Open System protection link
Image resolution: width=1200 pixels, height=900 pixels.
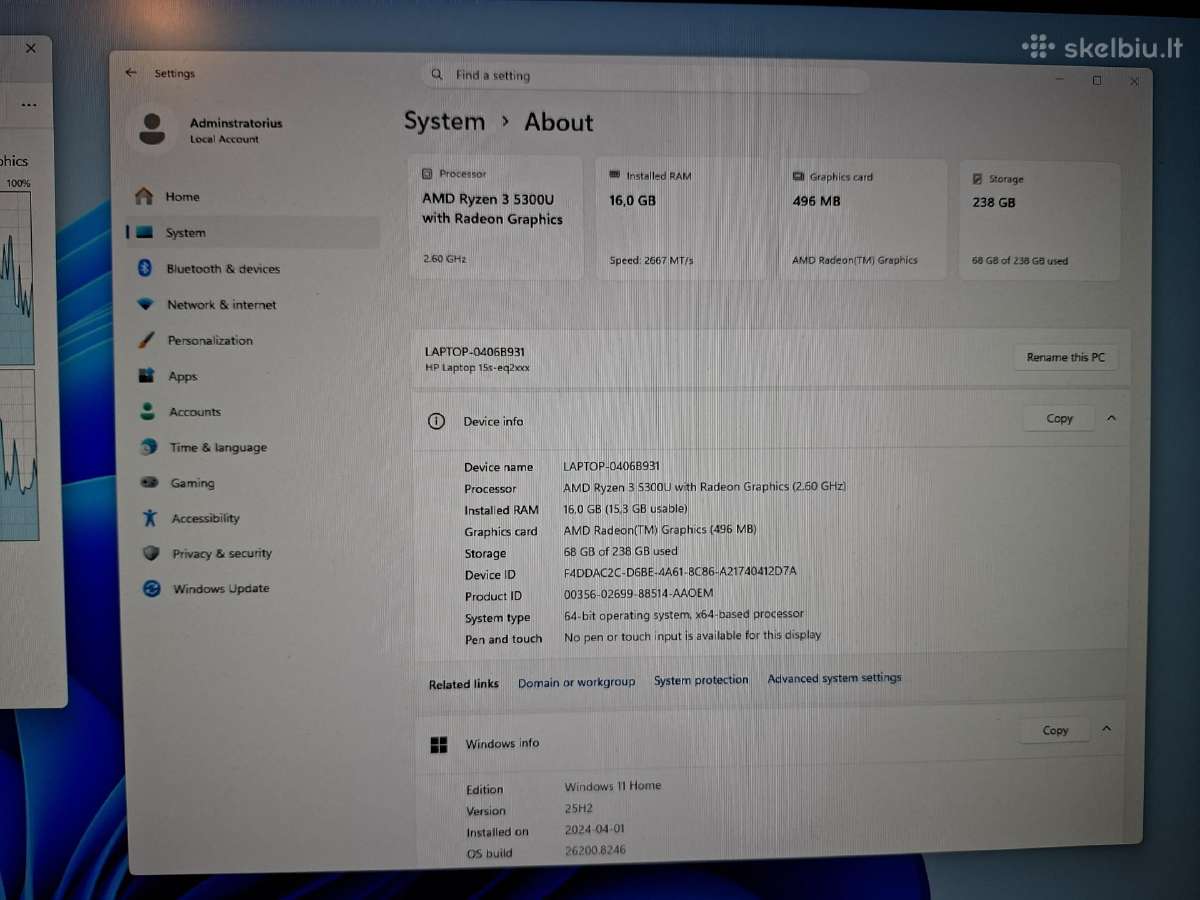click(701, 680)
